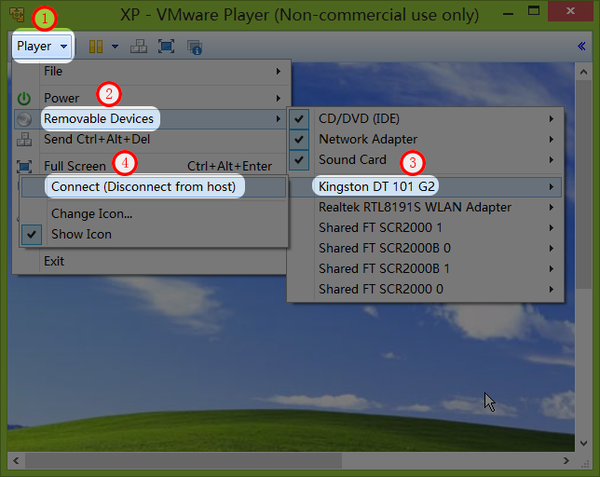
Task: Select the Removable Devices menu entry
Action: pyautogui.click(x=150, y=119)
